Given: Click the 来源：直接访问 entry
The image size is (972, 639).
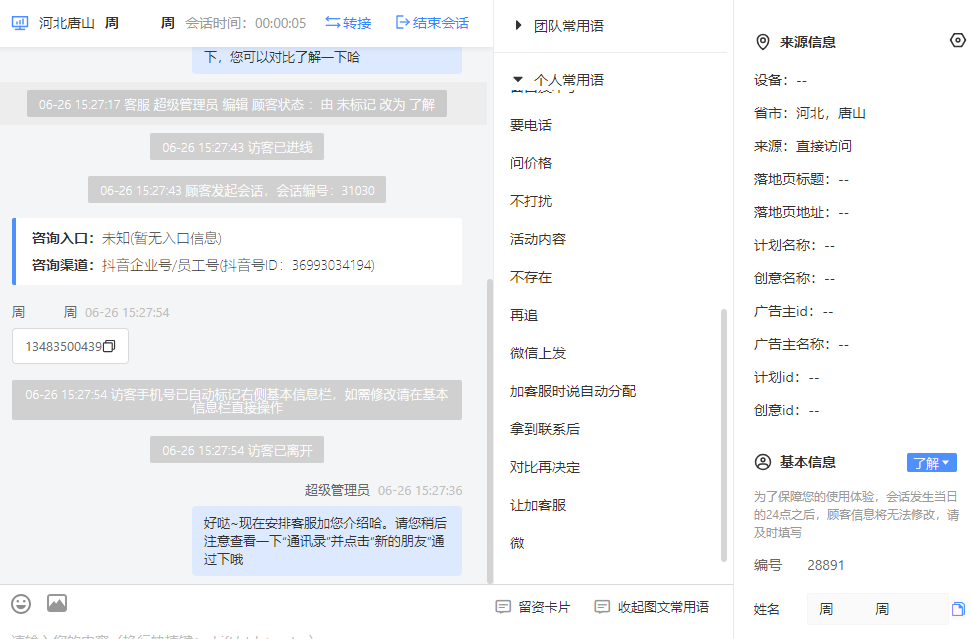Looking at the screenshot, I should [x=802, y=146].
